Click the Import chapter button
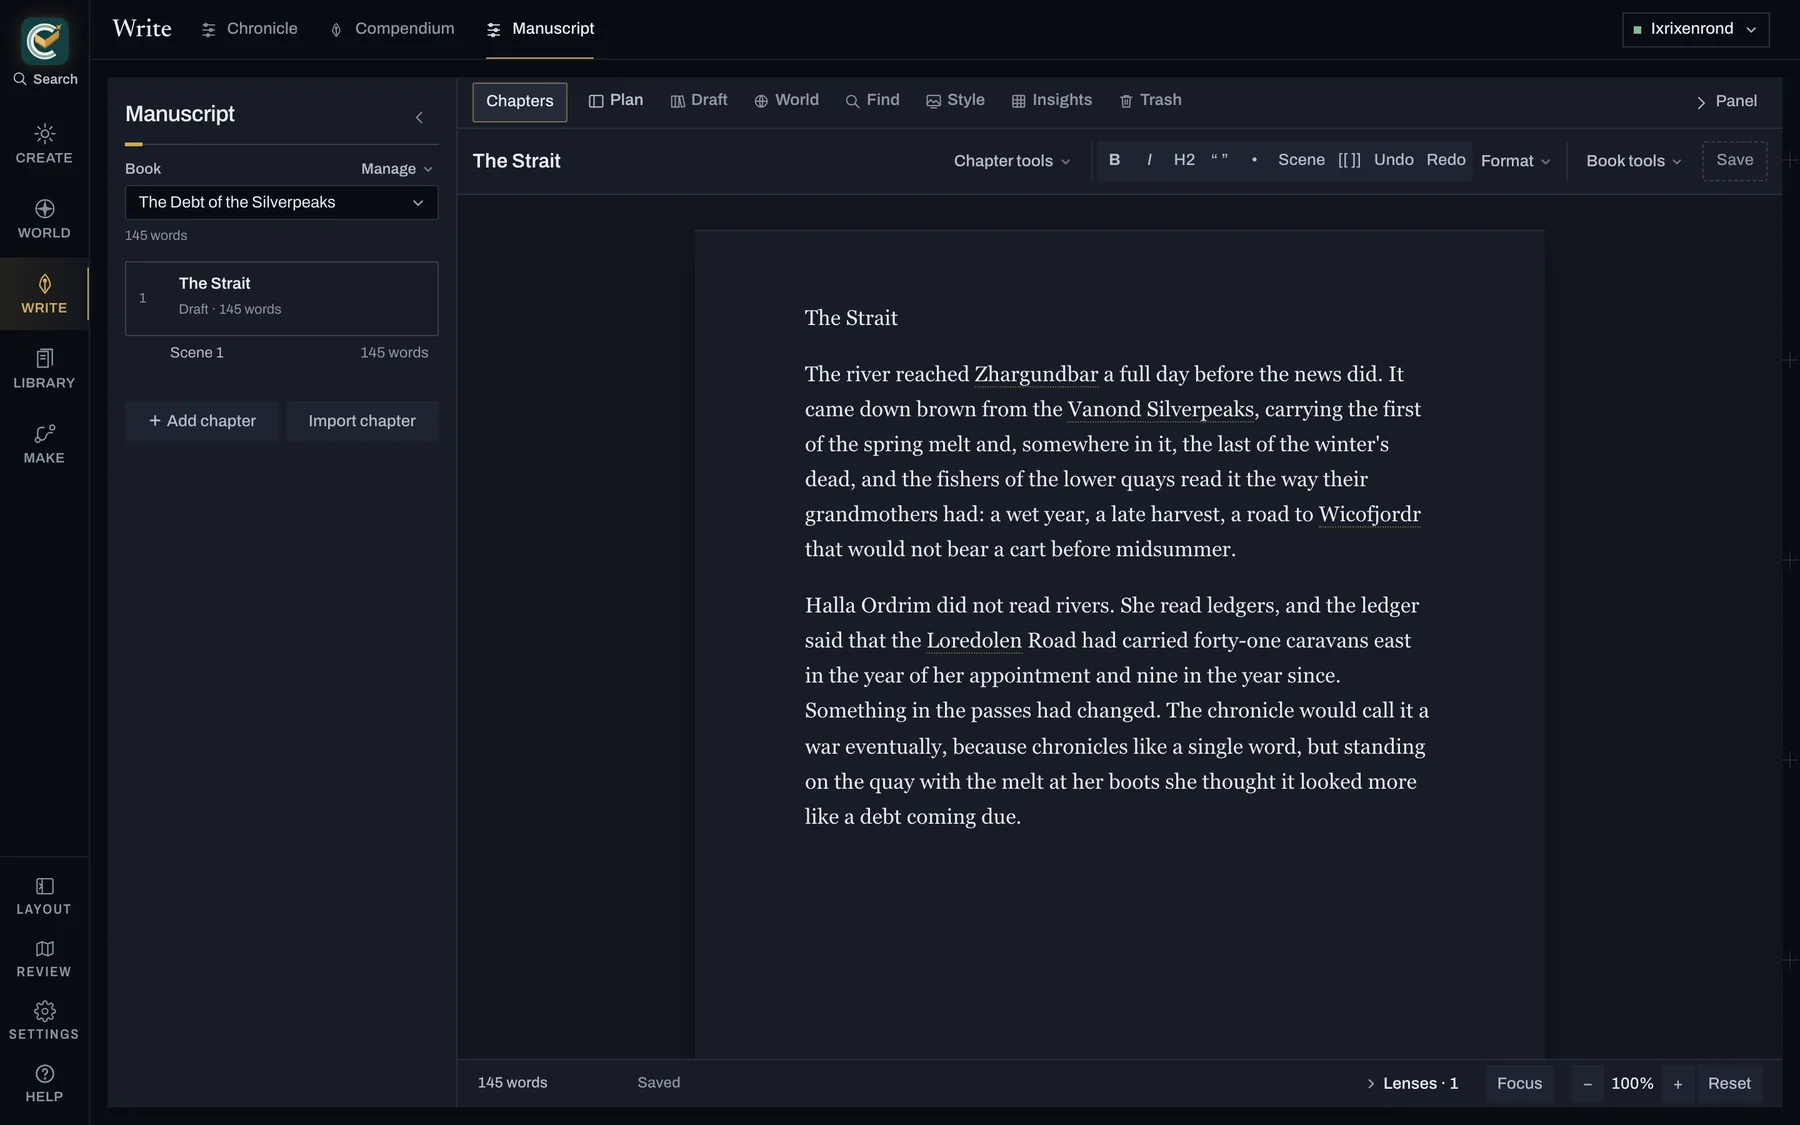Image resolution: width=1800 pixels, height=1125 pixels. (362, 421)
